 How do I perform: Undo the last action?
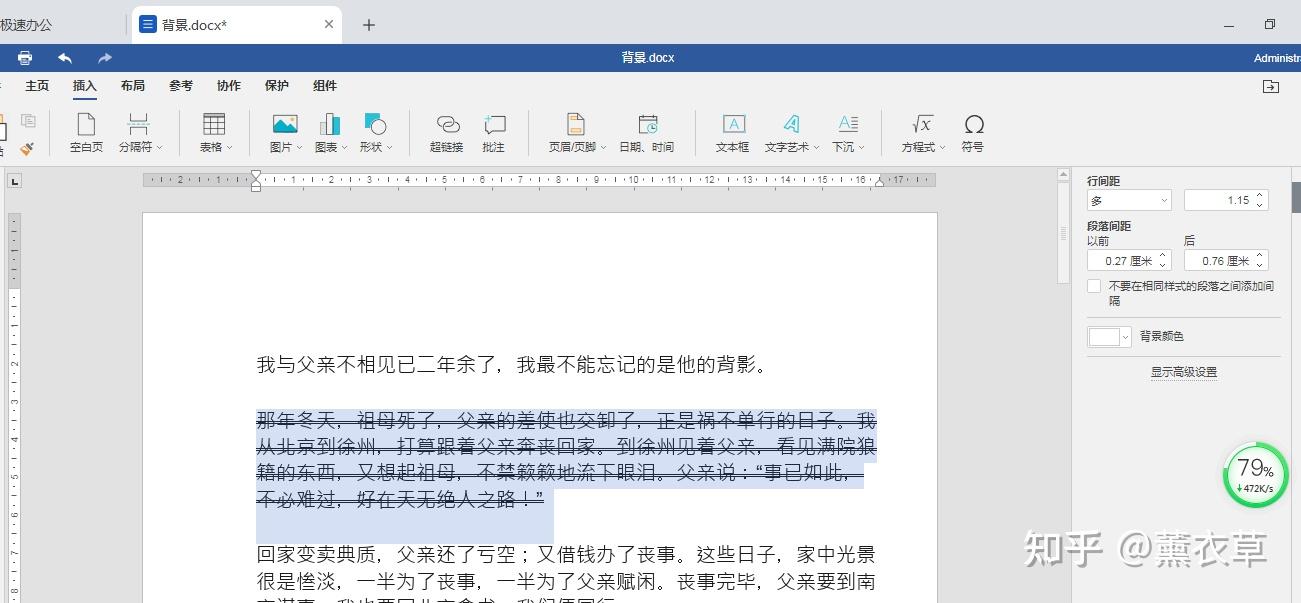coord(65,58)
